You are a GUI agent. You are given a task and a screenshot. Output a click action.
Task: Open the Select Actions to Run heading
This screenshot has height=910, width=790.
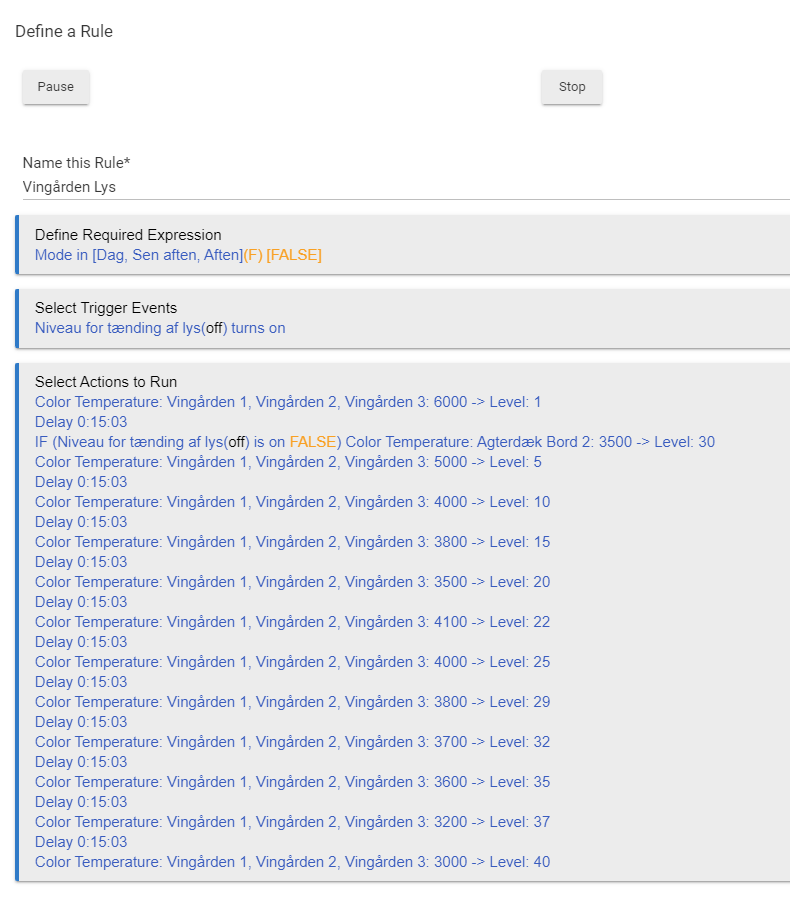[106, 382]
